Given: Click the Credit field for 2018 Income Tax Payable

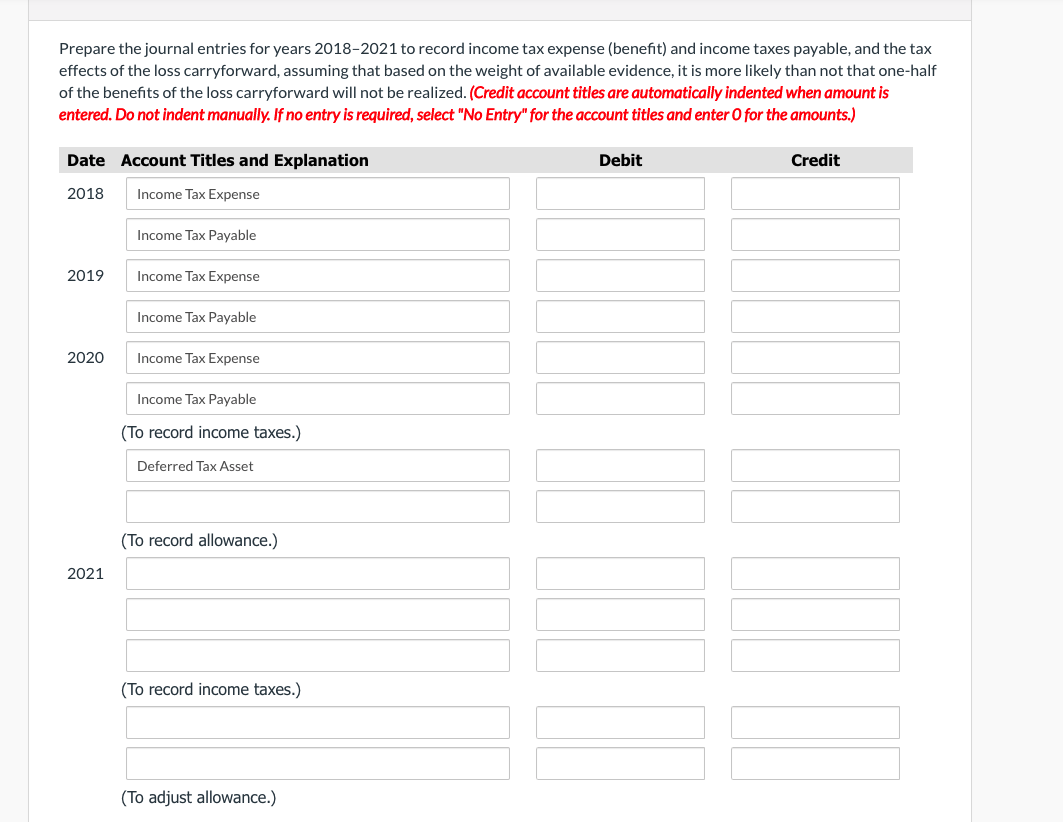Looking at the screenshot, I should coord(815,234).
